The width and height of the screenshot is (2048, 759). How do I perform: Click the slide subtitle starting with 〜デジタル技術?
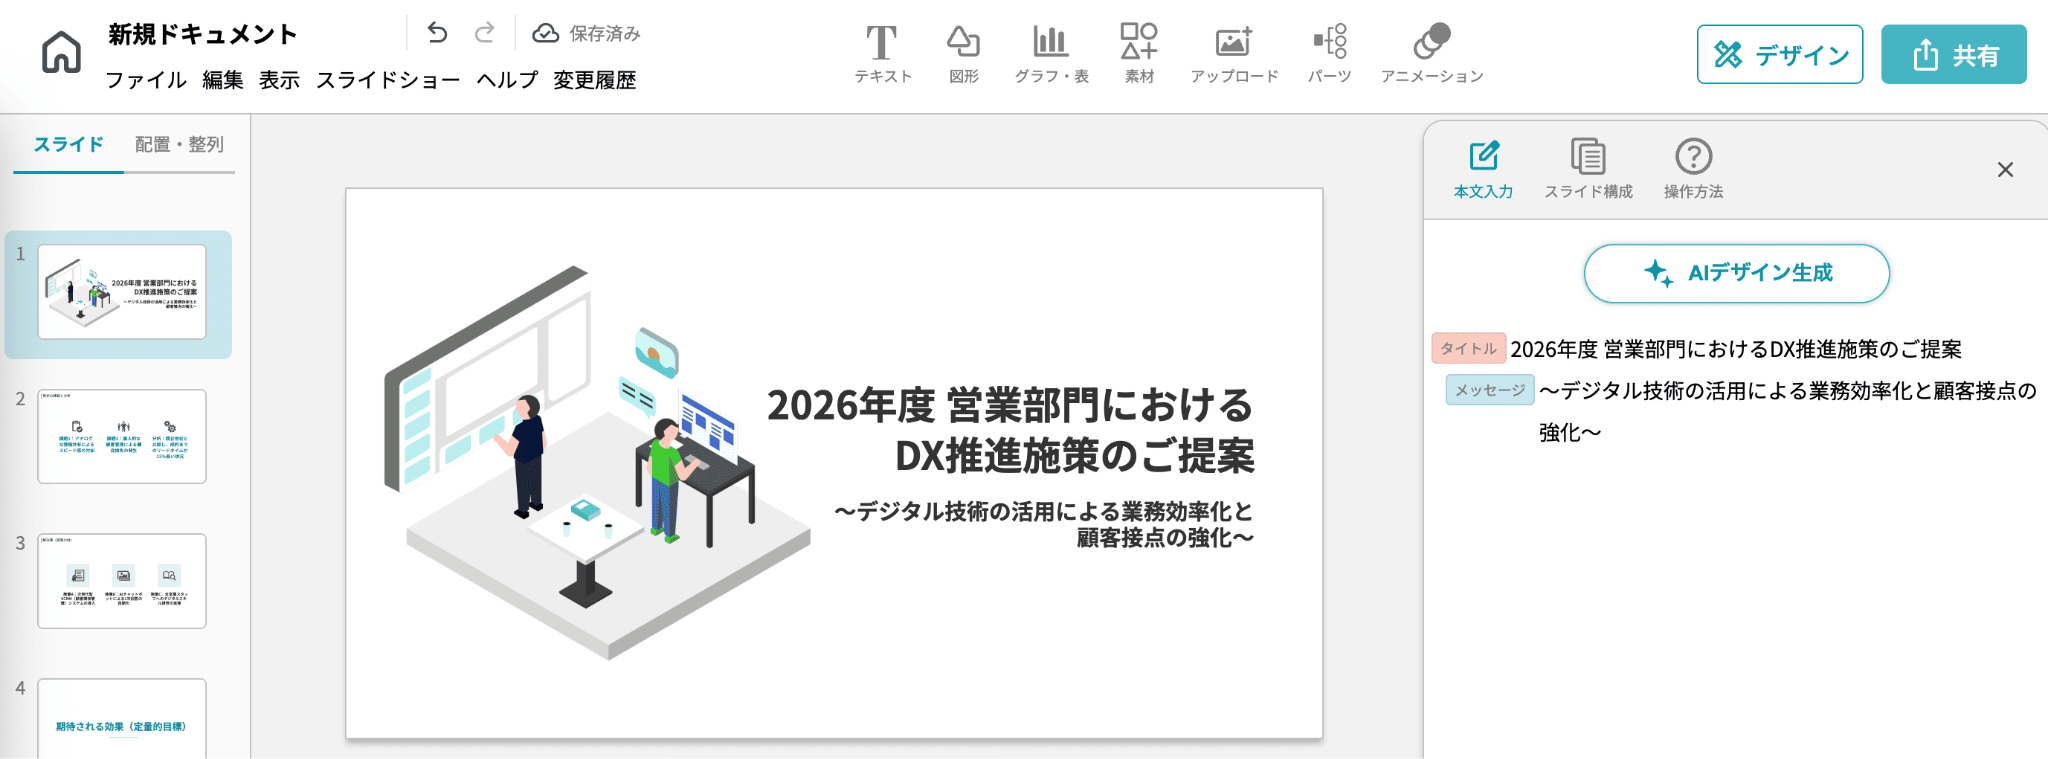point(1044,525)
